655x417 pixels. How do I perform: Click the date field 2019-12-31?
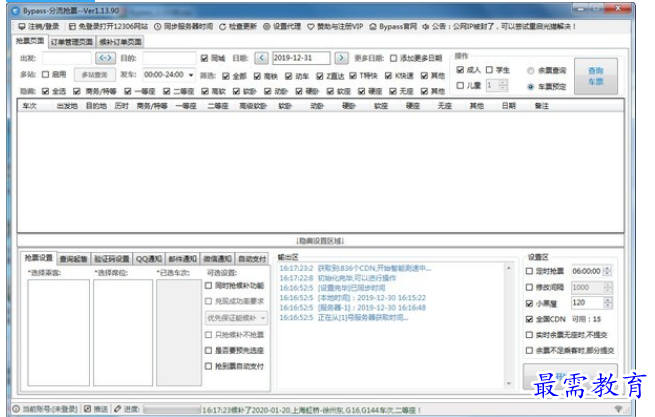point(301,58)
